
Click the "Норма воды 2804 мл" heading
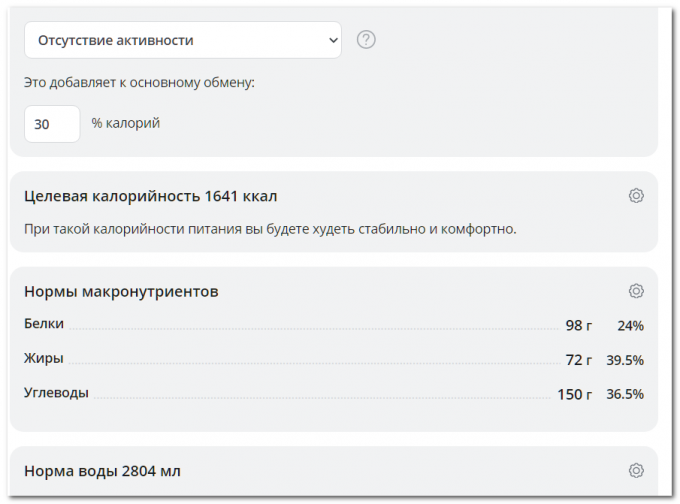(102, 470)
